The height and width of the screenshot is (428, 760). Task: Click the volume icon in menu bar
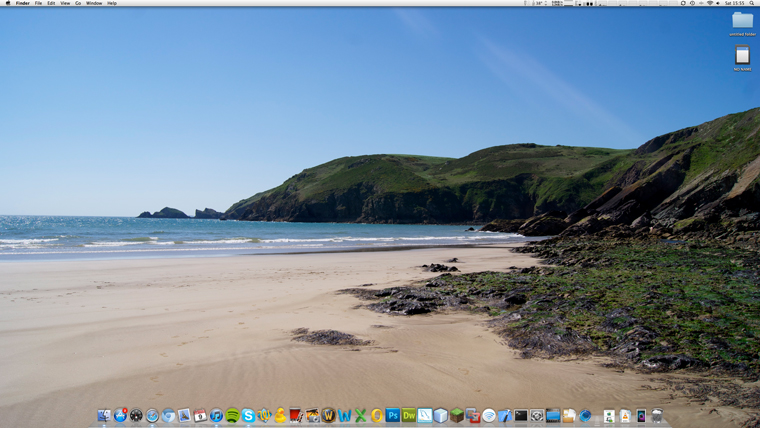click(718, 3)
